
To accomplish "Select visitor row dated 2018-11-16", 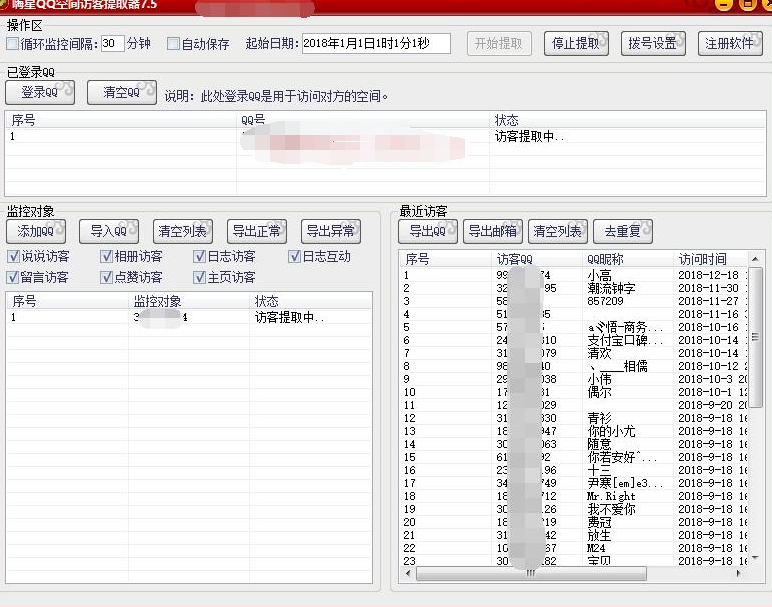I will coord(575,314).
